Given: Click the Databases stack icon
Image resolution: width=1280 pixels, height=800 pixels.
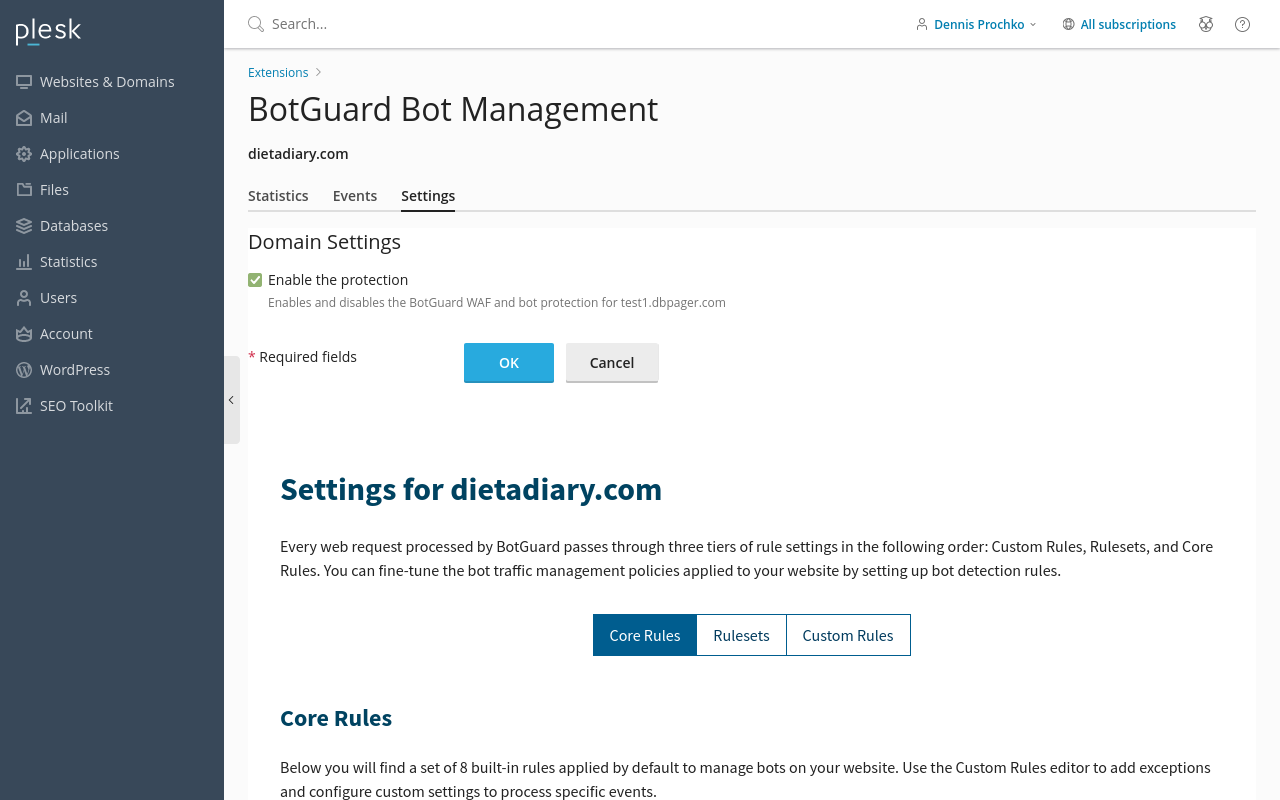Looking at the screenshot, I should tap(24, 226).
